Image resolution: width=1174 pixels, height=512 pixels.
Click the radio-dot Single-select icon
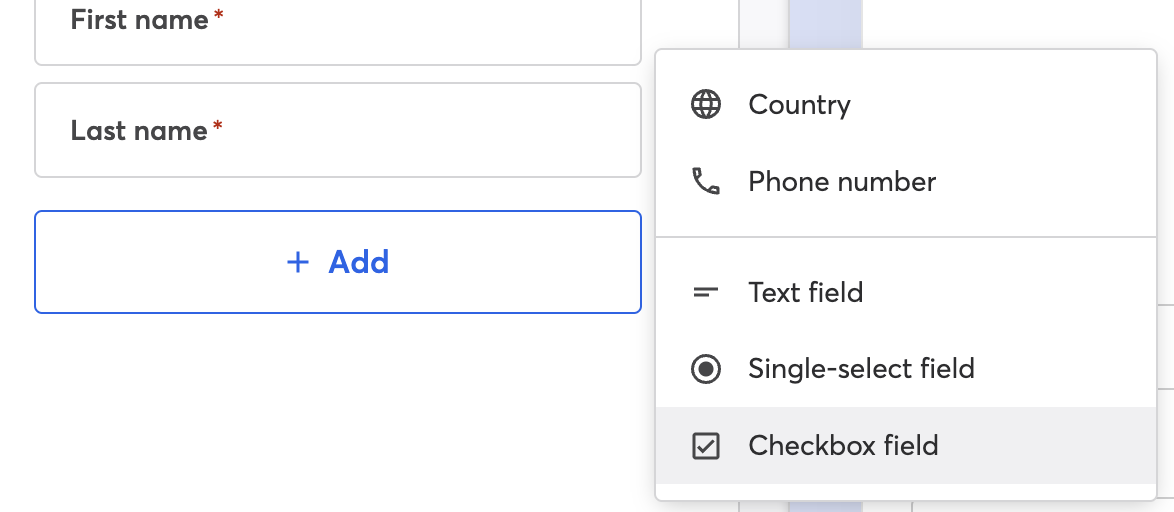pyautogui.click(x=705, y=369)
